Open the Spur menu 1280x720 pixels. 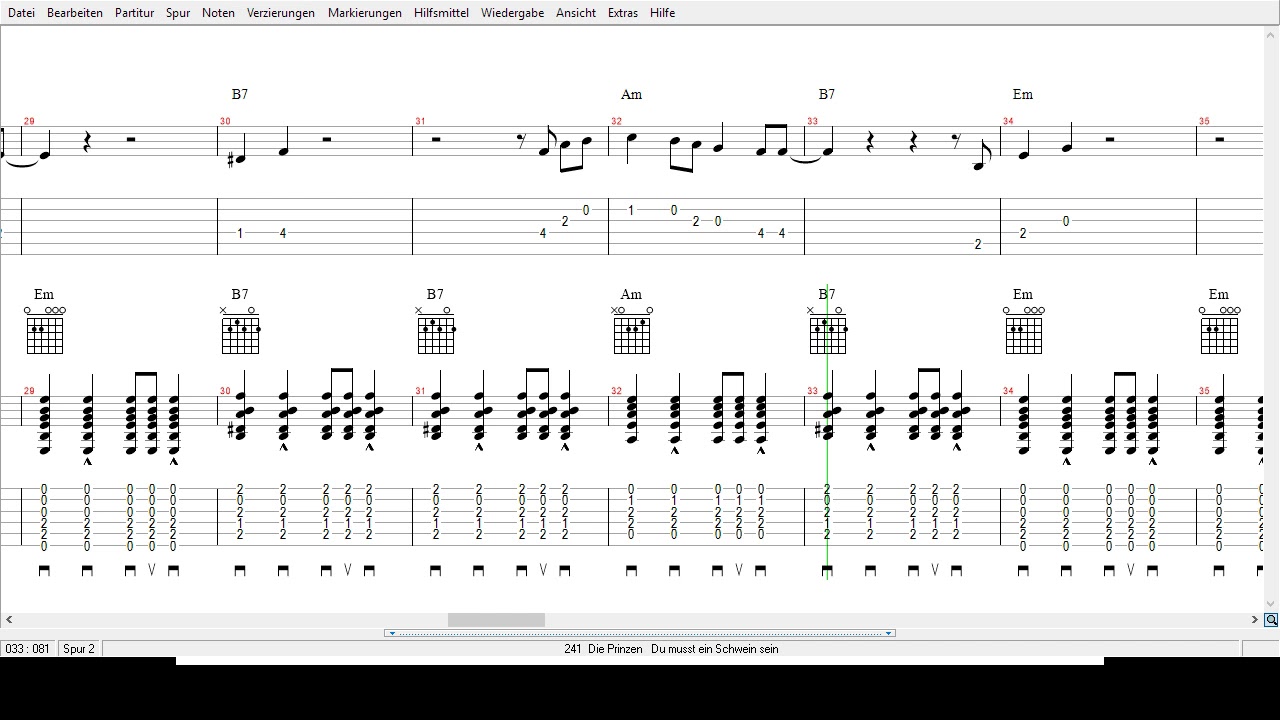click(x=178, y=13)
